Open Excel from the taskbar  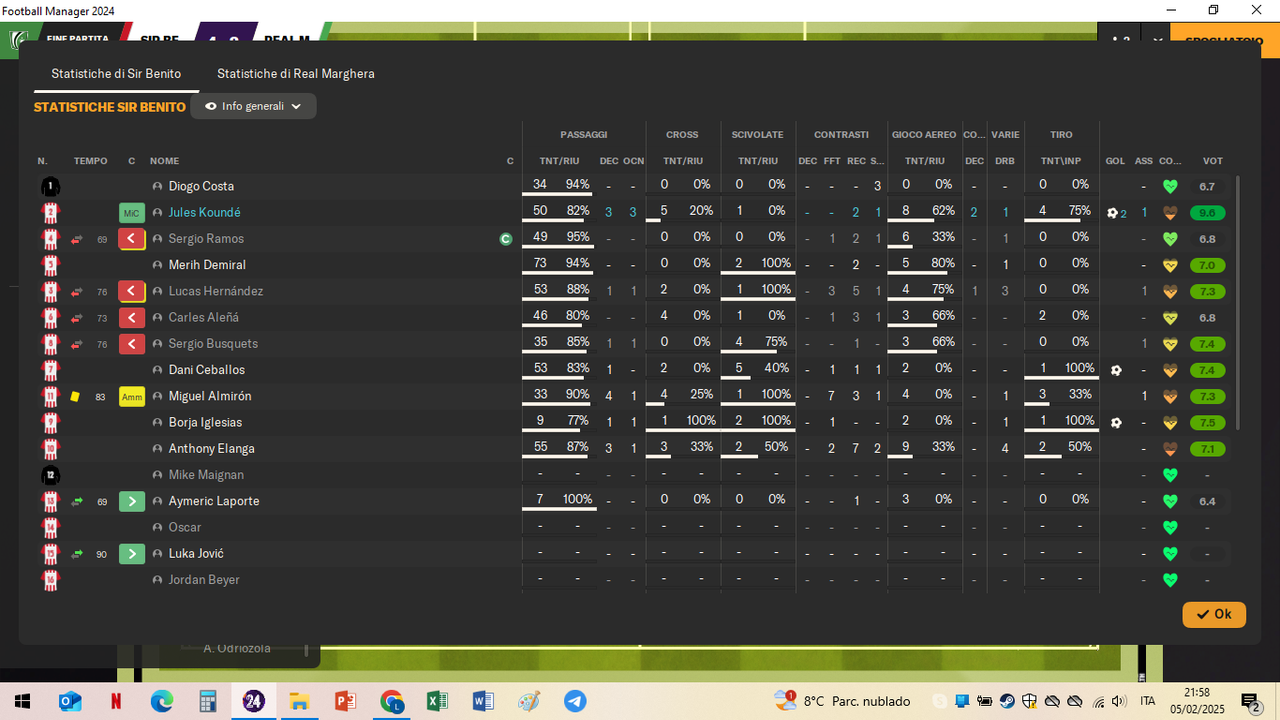pos(437,701)
